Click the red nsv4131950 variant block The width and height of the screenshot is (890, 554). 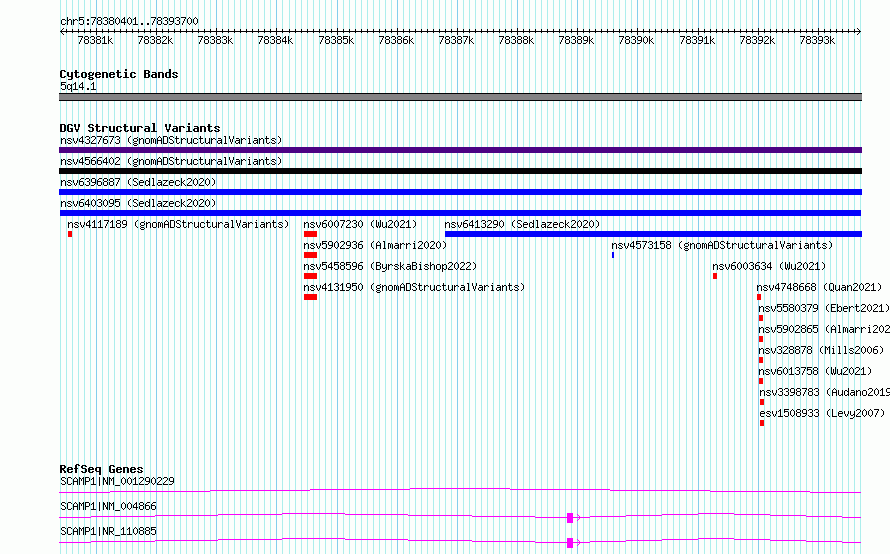coord(310,297)
